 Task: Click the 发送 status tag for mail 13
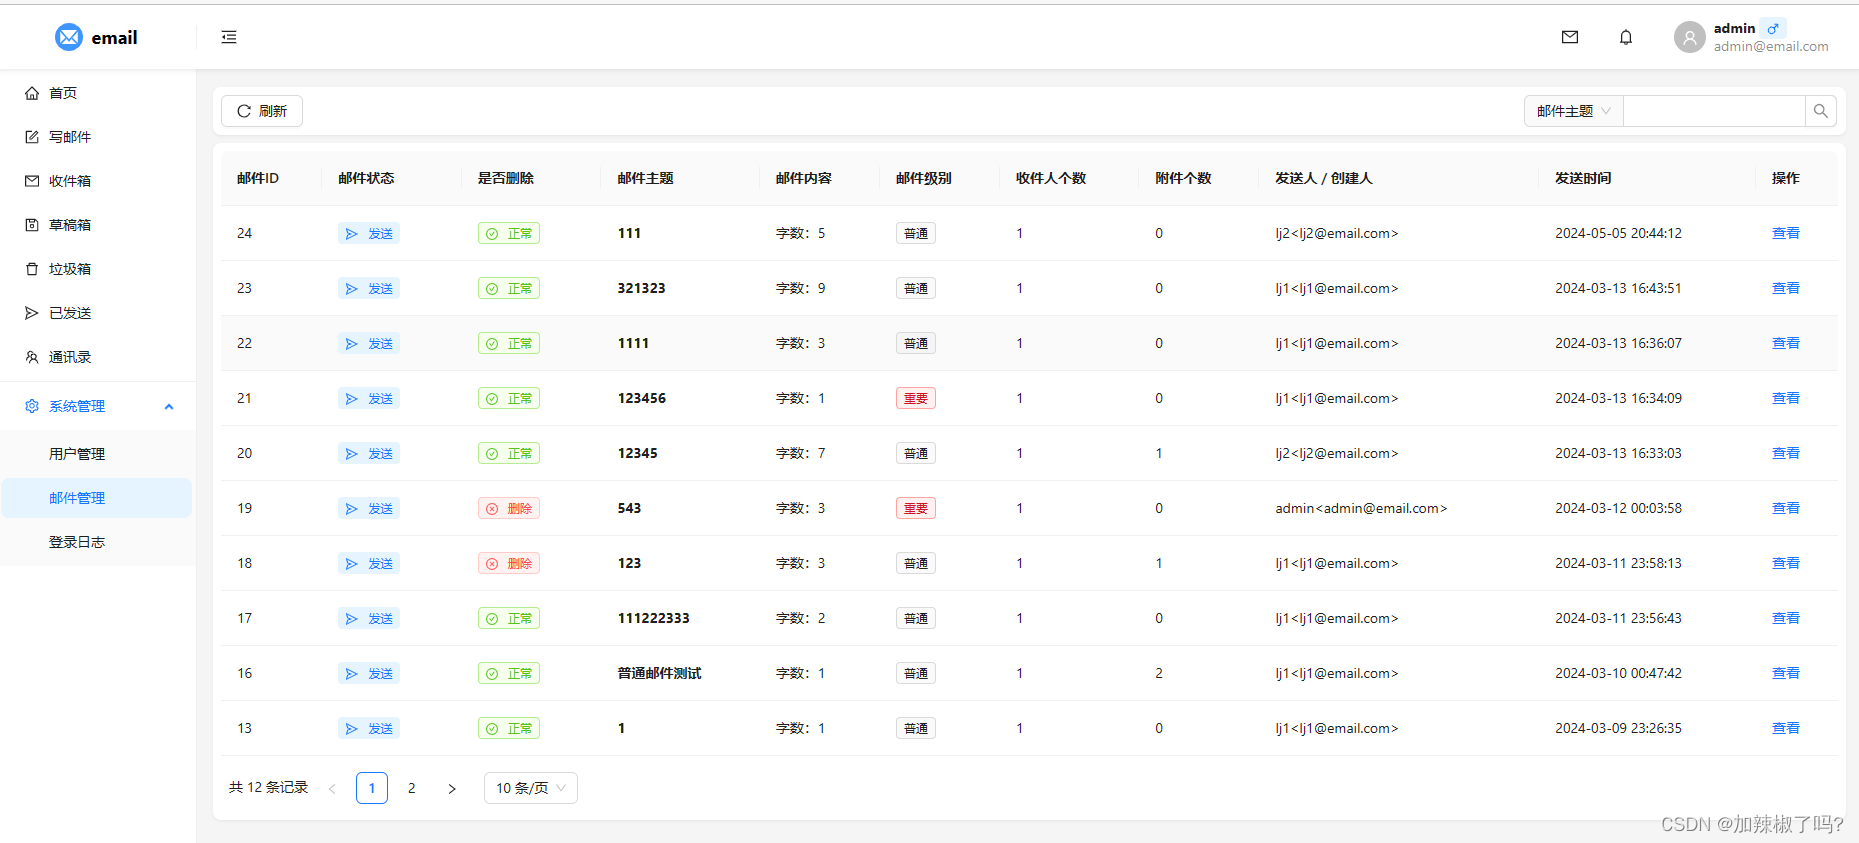pos(369,728)
